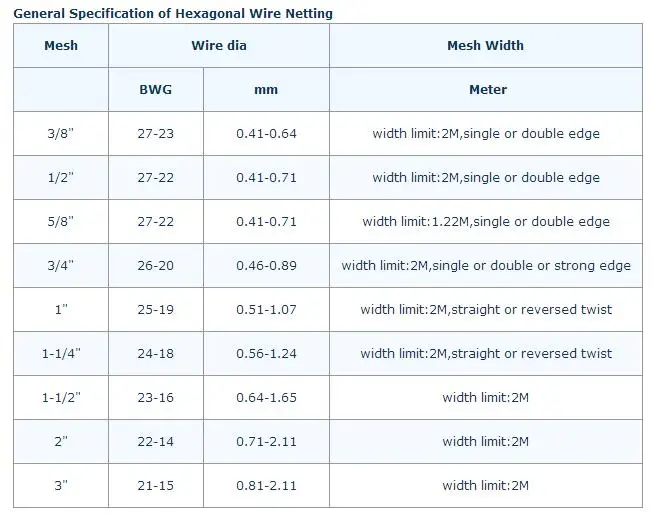
Task: Select the 'Meter' sub-header cell
Action: pos(487,90)
